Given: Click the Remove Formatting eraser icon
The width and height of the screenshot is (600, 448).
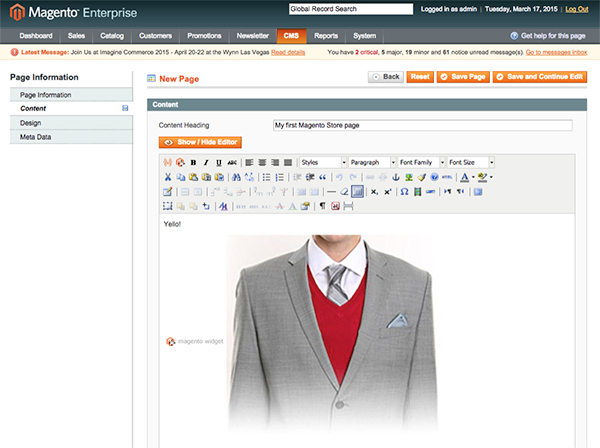Looking at the screenshot, I should pos(344,192).
